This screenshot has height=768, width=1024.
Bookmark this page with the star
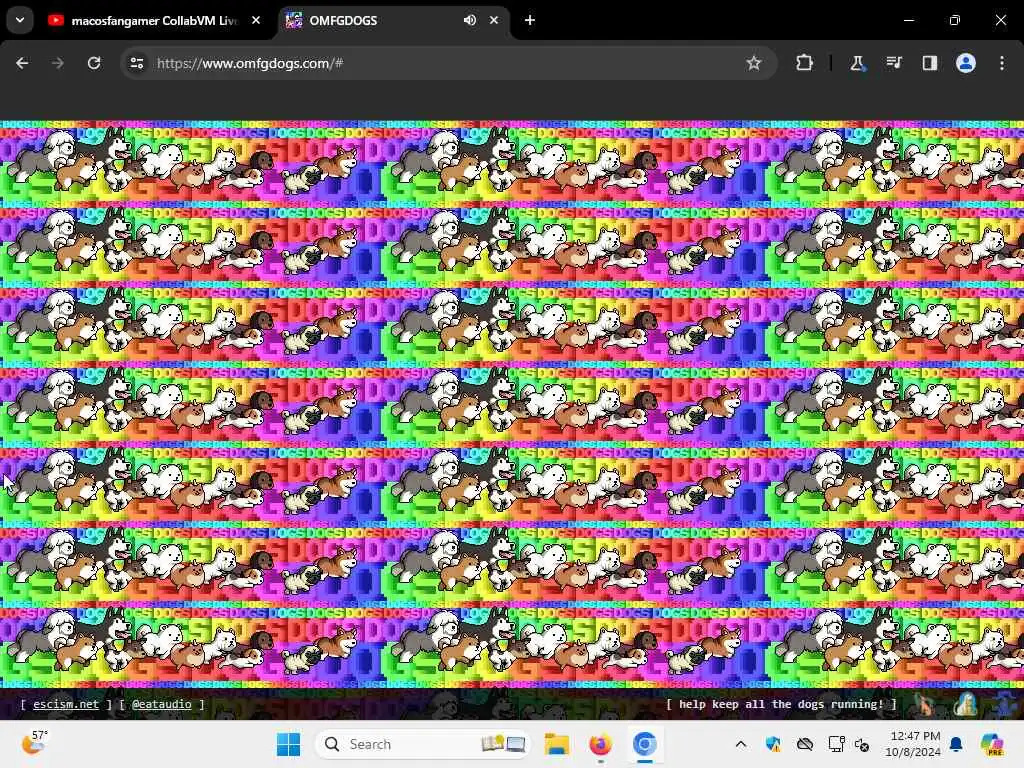754,63
